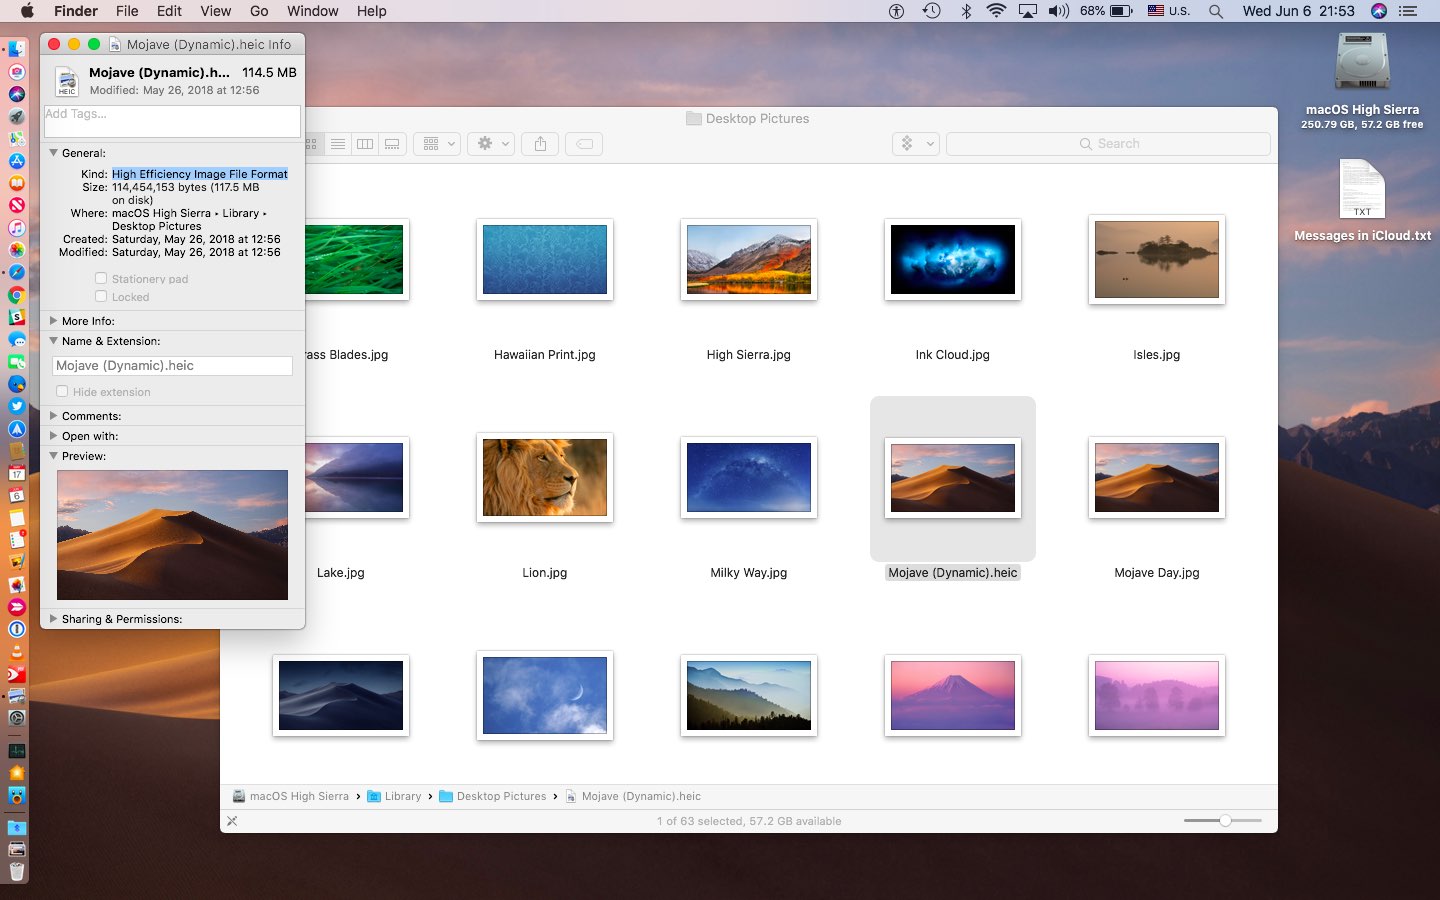The width and height of the screenshot is (1440, 900).
Task: Click the file name field Mojave (Dynamic).heic
Action: (172, 366)
